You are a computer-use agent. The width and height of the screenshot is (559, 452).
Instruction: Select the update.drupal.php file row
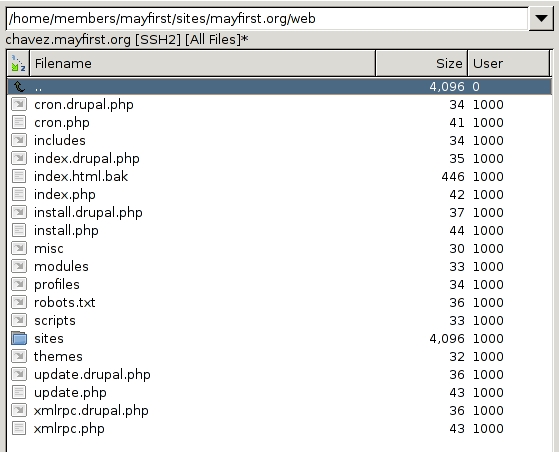pyautogui.click(x=279, y=374)
